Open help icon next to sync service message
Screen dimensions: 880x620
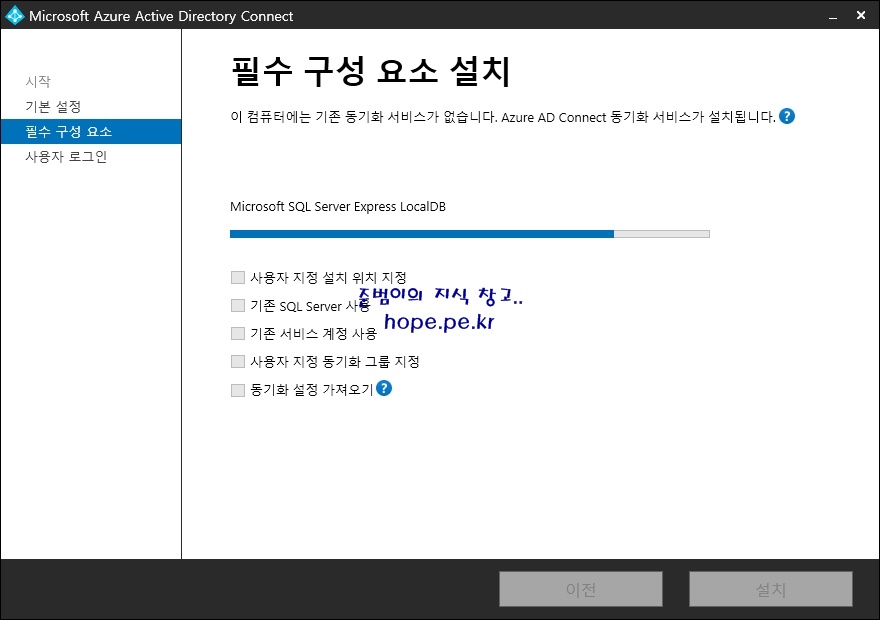pyautogui.click(x=787, y=116)
